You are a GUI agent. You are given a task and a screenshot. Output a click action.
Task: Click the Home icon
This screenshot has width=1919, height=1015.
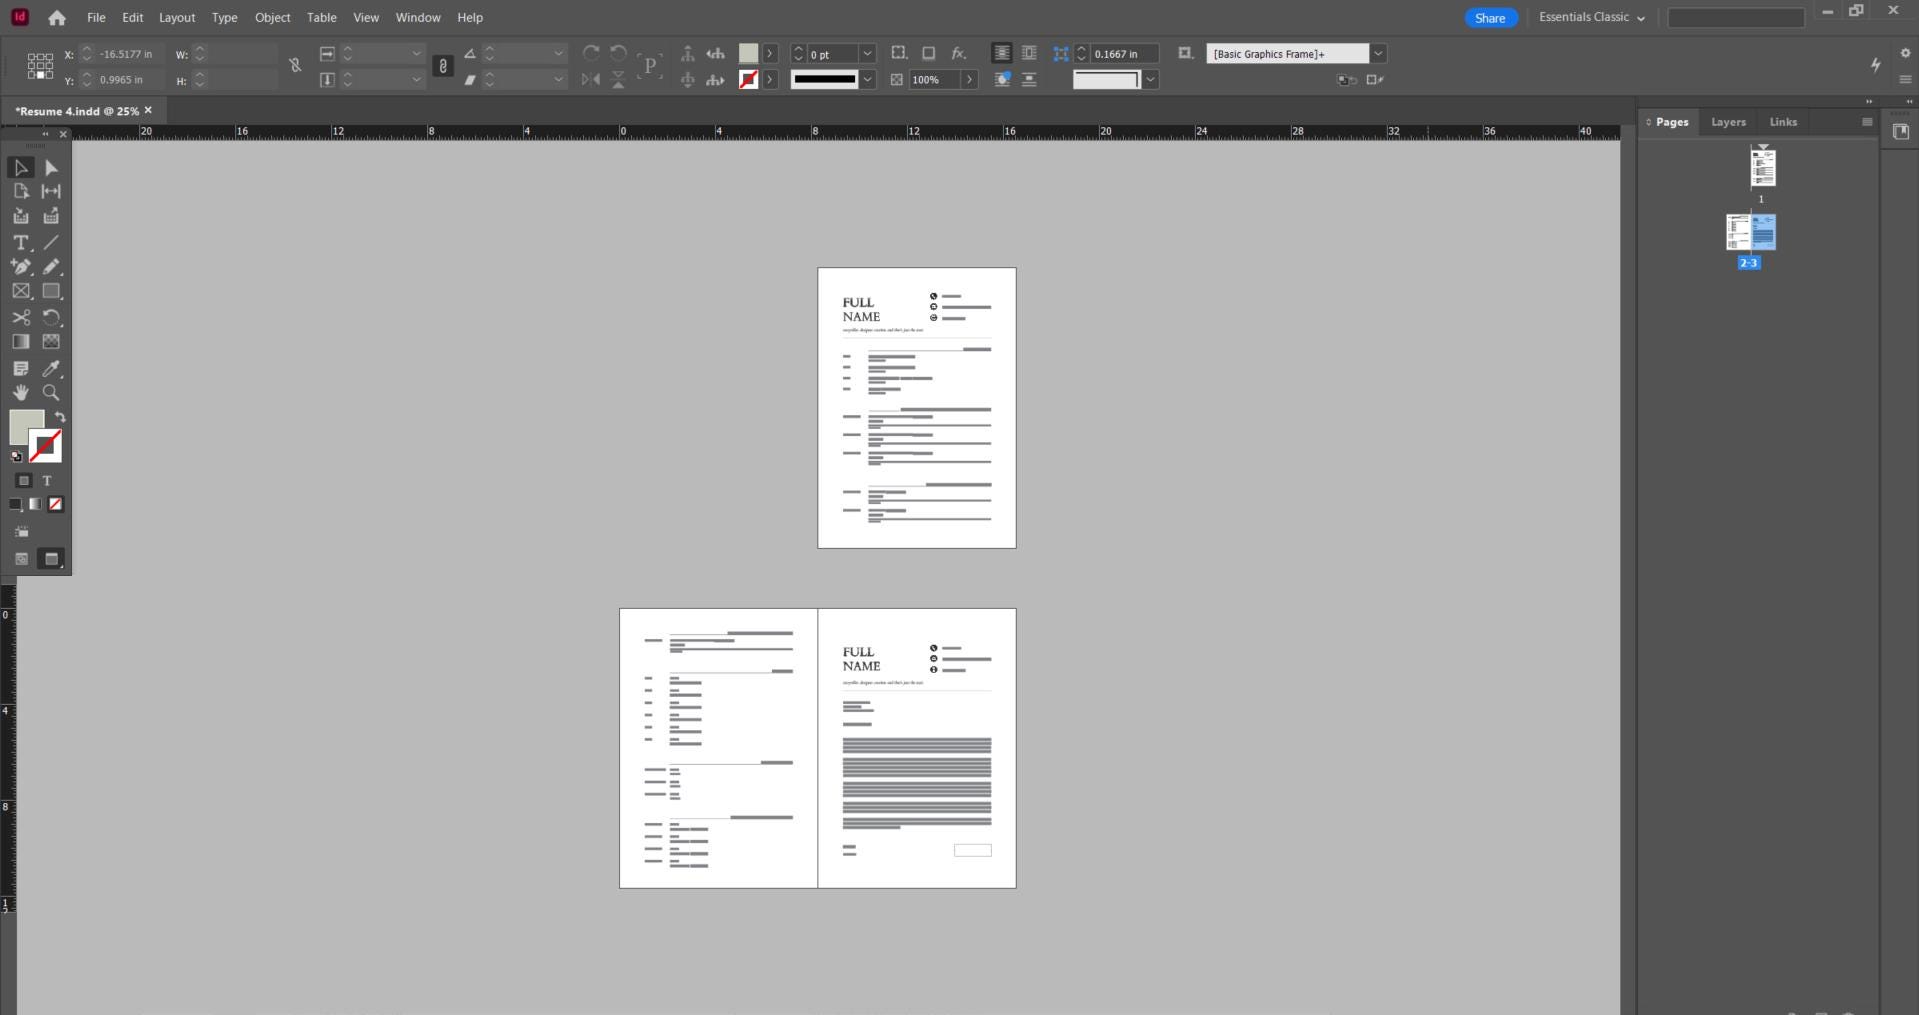(57, 18)
